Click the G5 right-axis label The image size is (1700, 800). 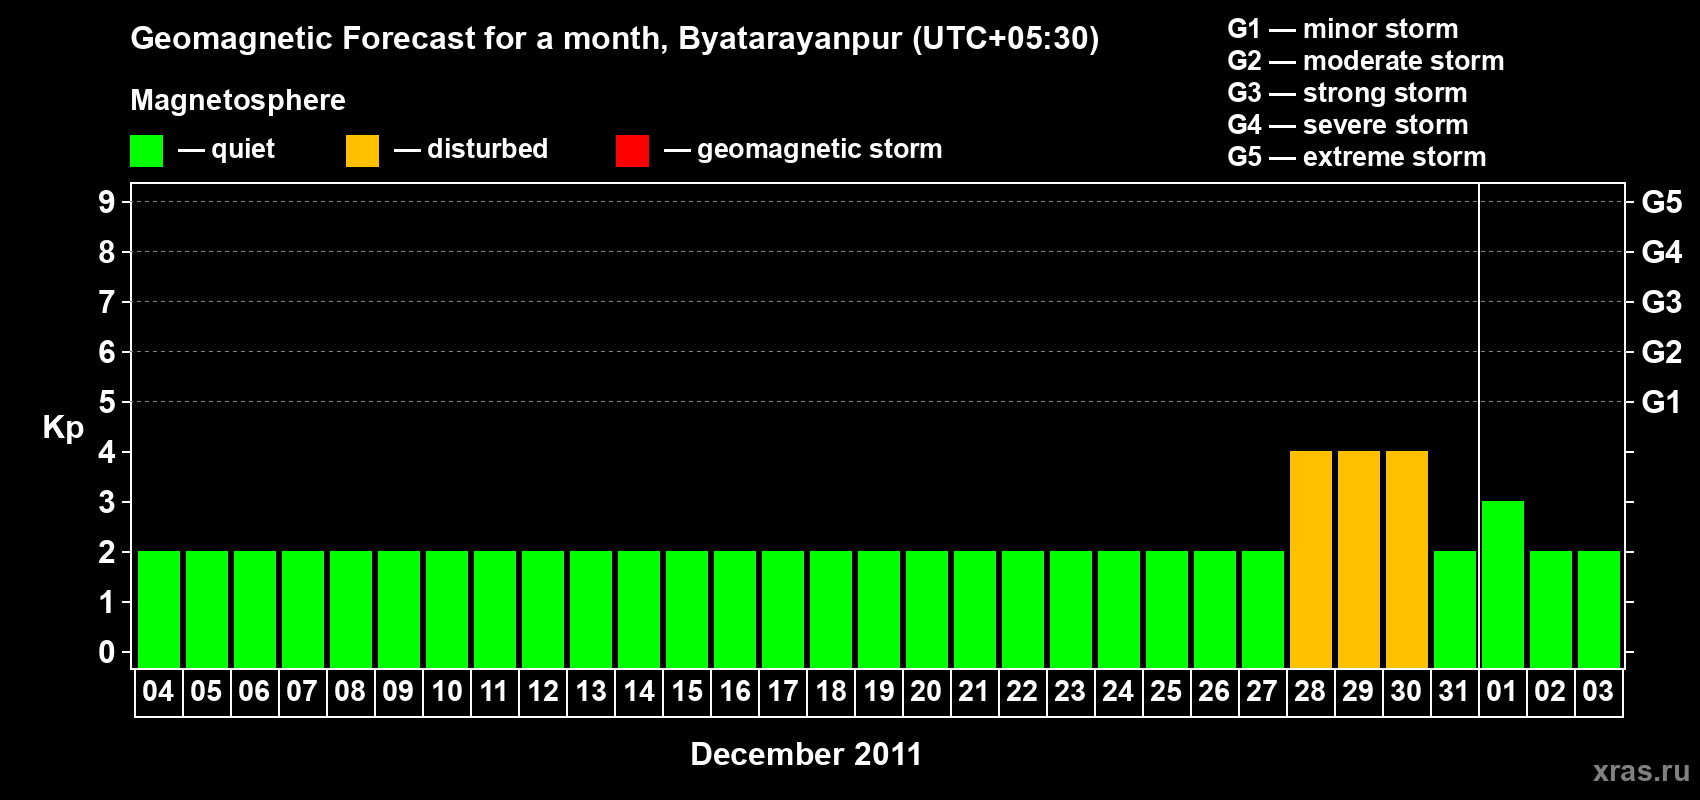click(1661, 202)
